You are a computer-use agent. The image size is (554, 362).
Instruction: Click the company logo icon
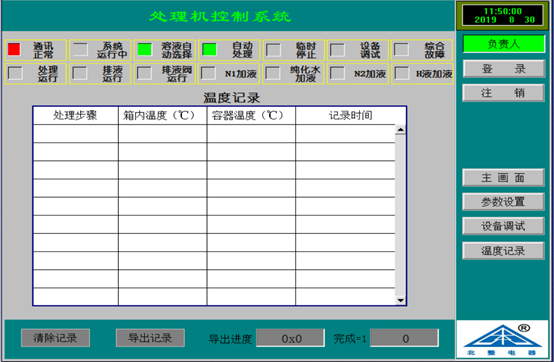click(x=502, y=339)
